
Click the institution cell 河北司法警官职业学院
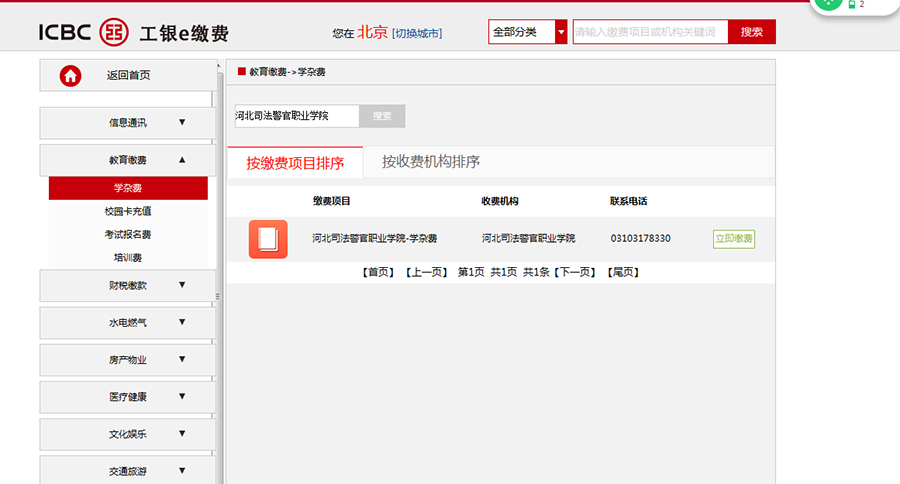528,238
